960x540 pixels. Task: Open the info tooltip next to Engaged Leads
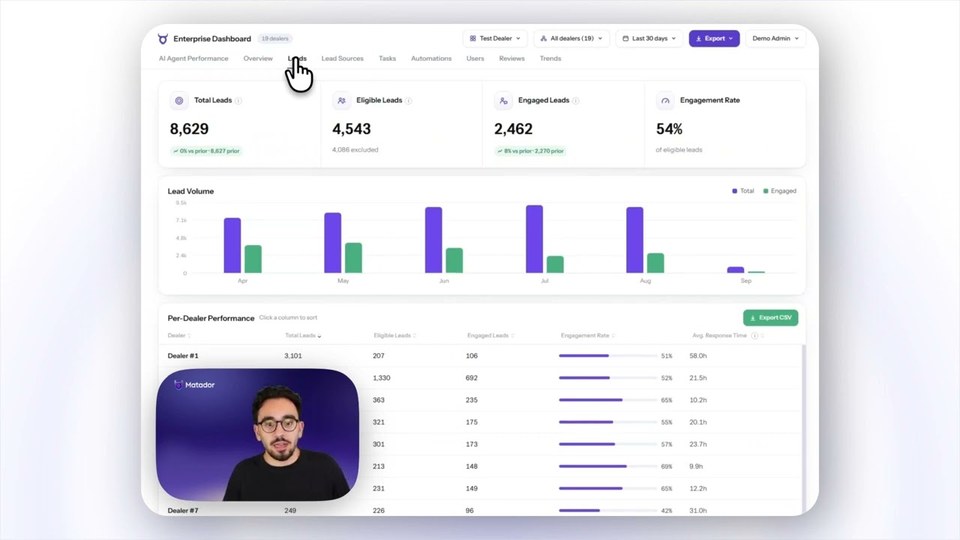point(576,100)
